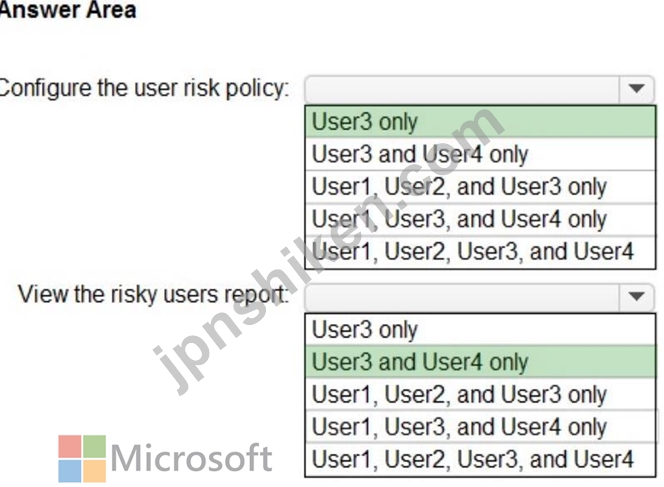664x487 pixels.
Task: Choose 'User1, User2, and User3 only' for risky users report
Action: point(480,394)
